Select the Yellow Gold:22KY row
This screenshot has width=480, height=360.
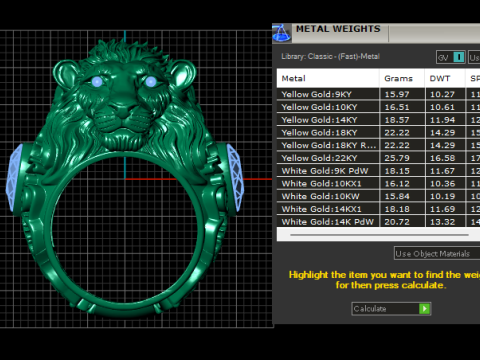pyautogui.click(x=378, y=158)
